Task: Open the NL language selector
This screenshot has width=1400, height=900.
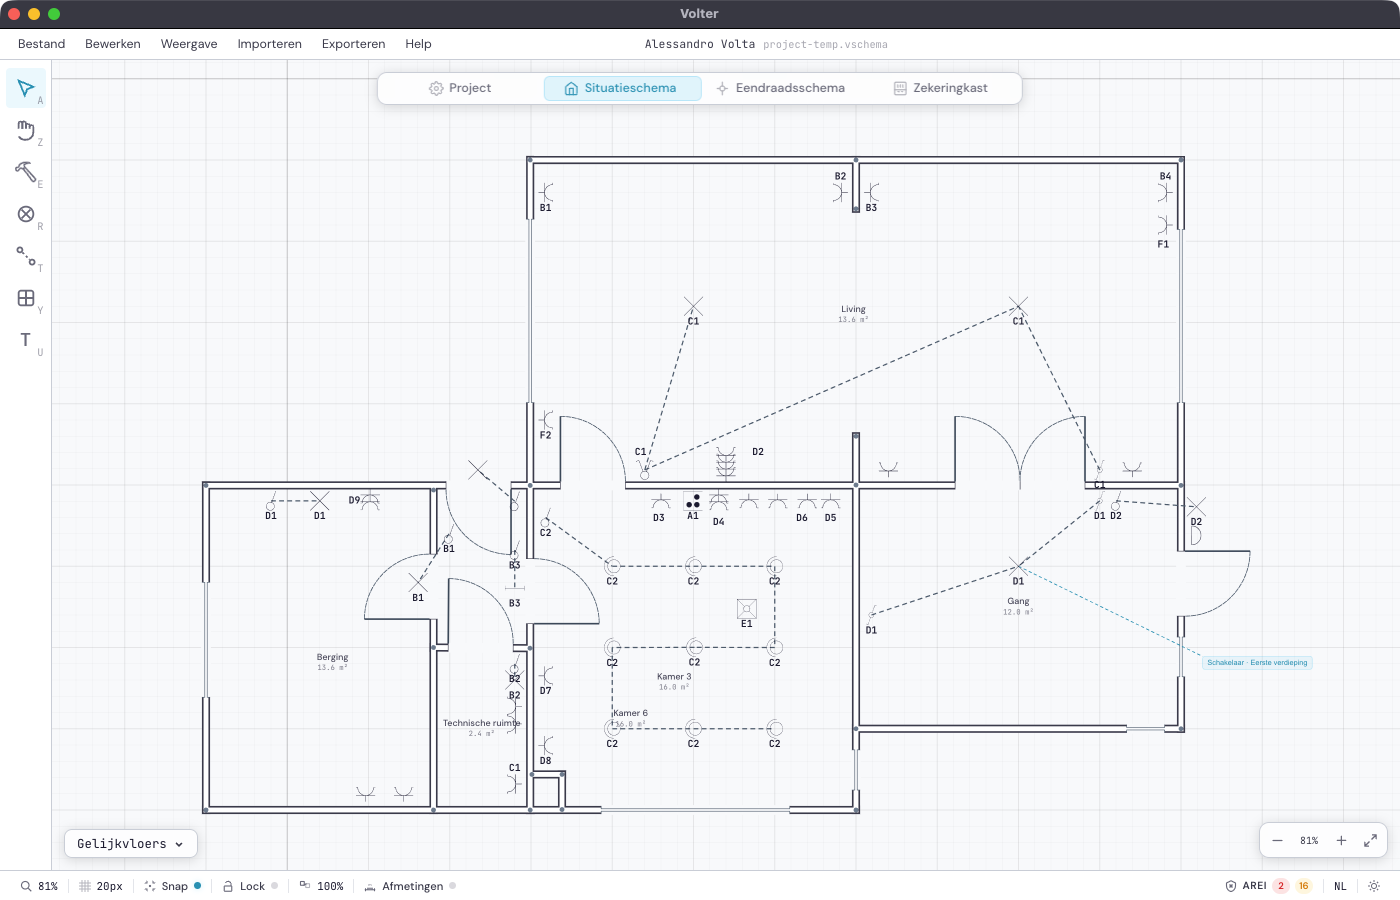Action: (1340, 886)
